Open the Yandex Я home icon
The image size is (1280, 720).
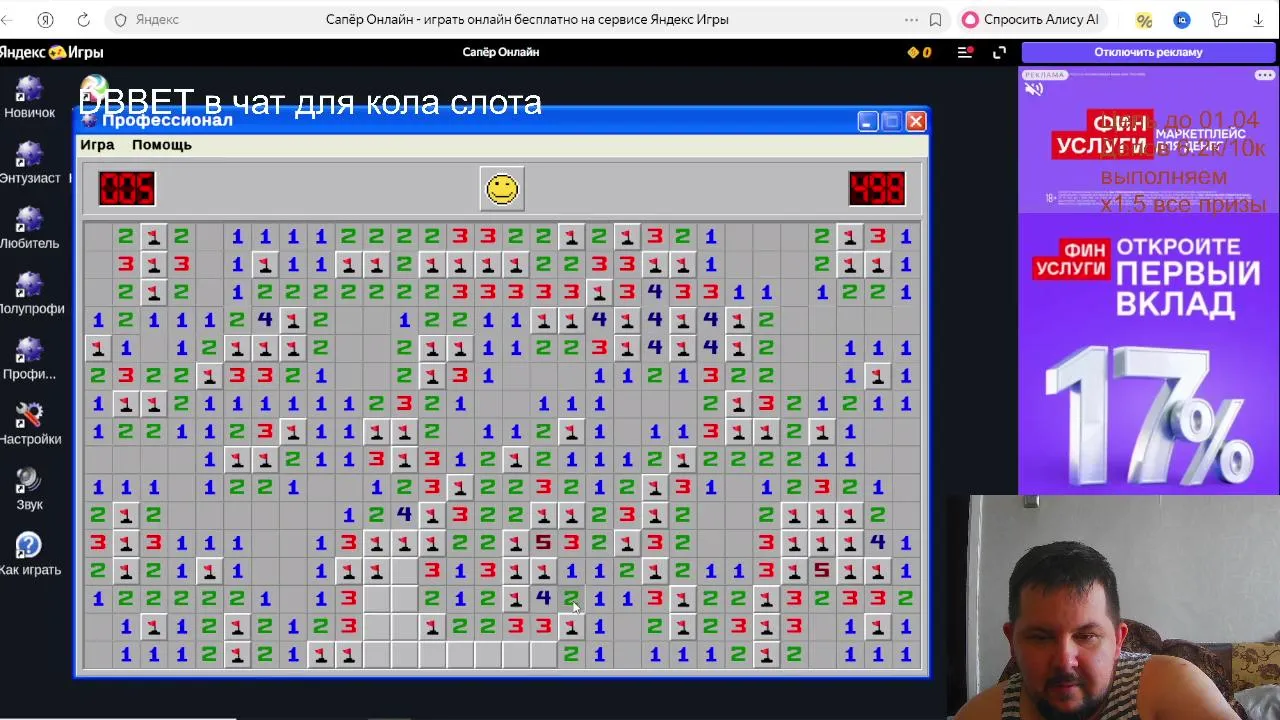pyautogui.click(x=45, y=19)
